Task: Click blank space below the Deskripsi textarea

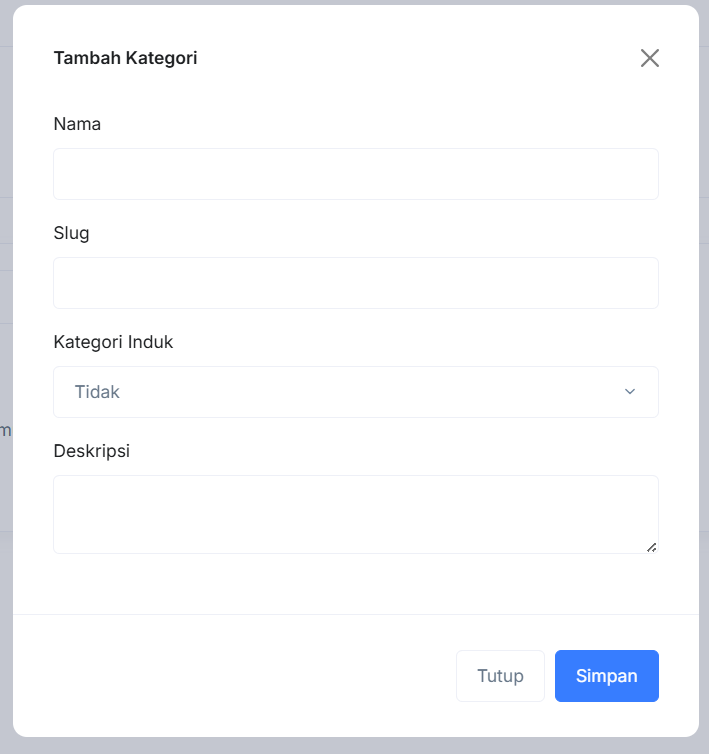Action: pos(355,584)
